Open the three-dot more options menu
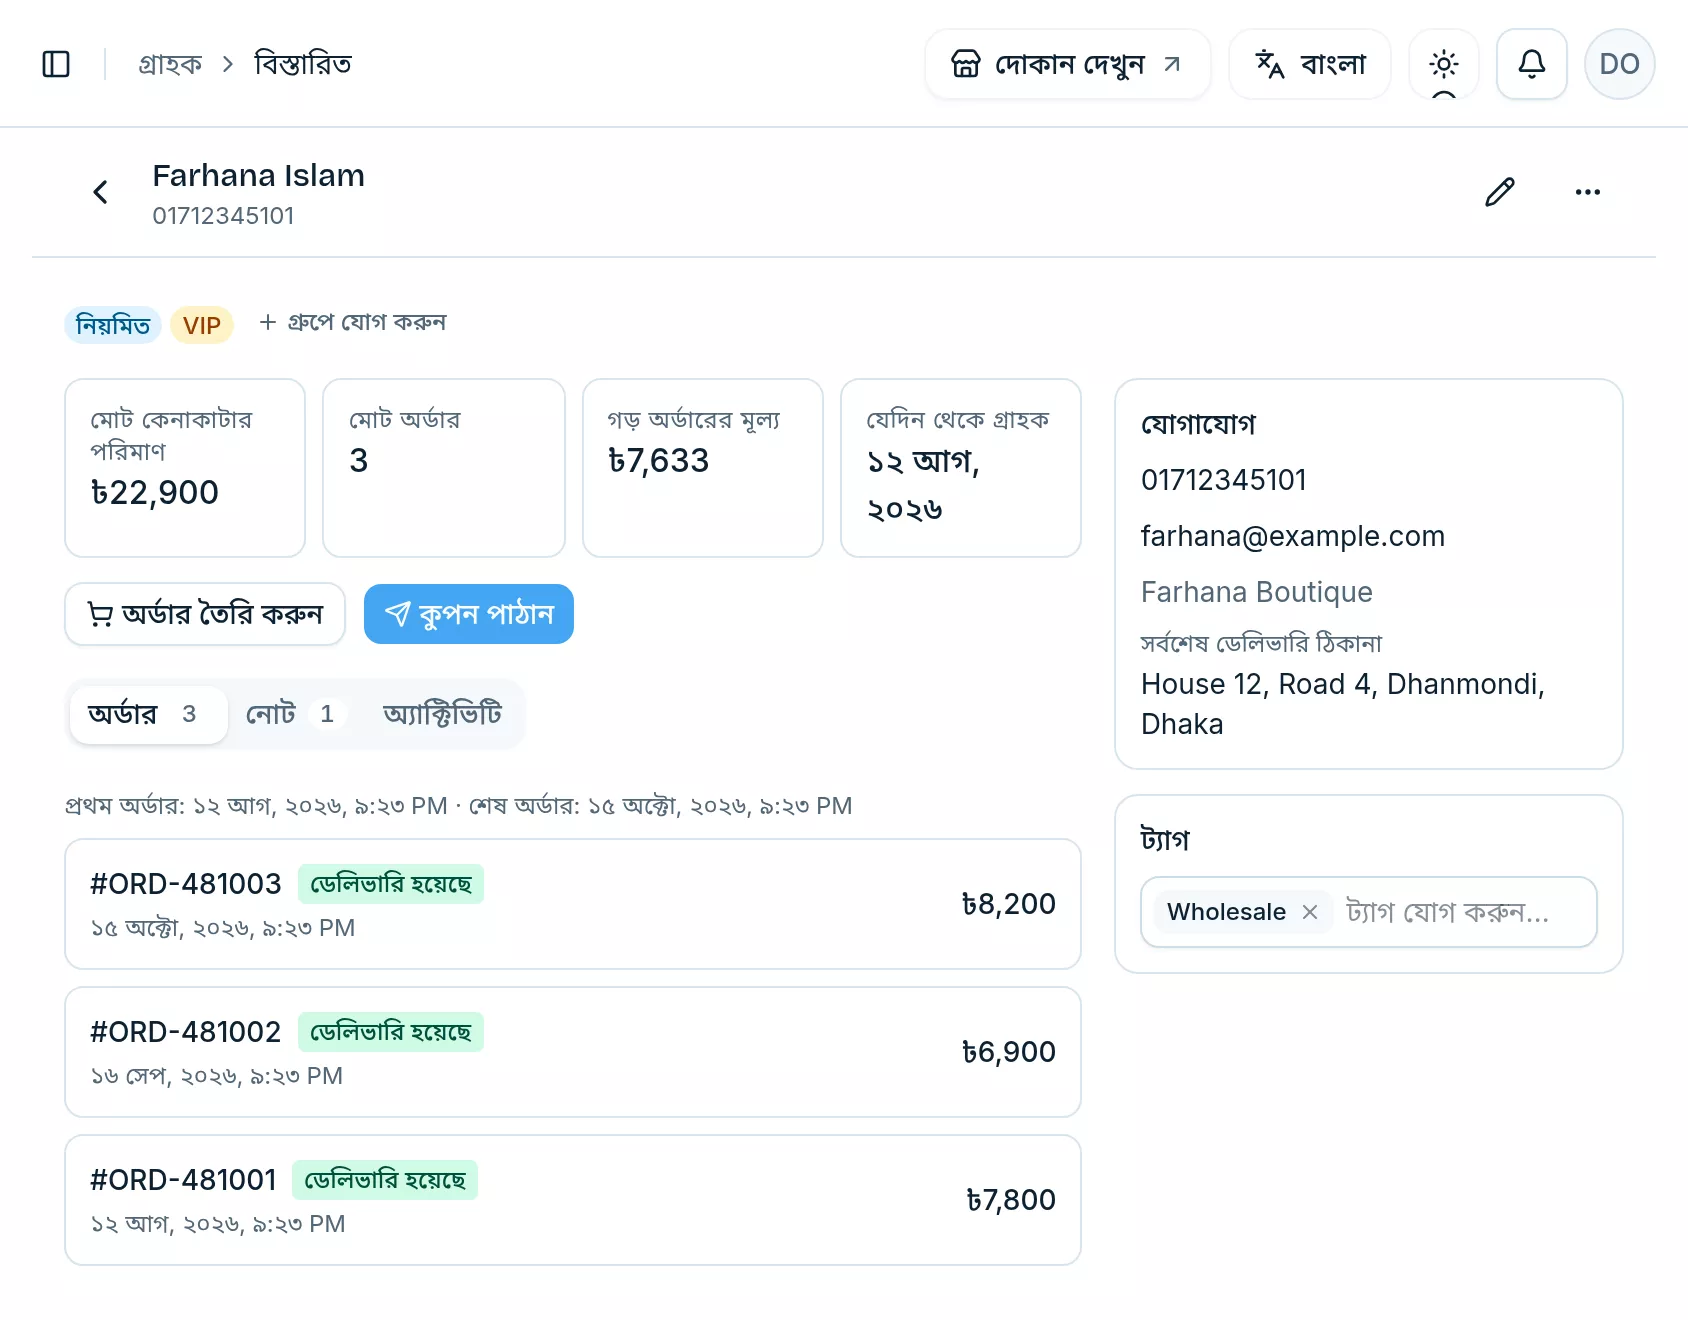Image resolution: width=1688 pixels, height=1320 pixels. tap(1587, 192)
